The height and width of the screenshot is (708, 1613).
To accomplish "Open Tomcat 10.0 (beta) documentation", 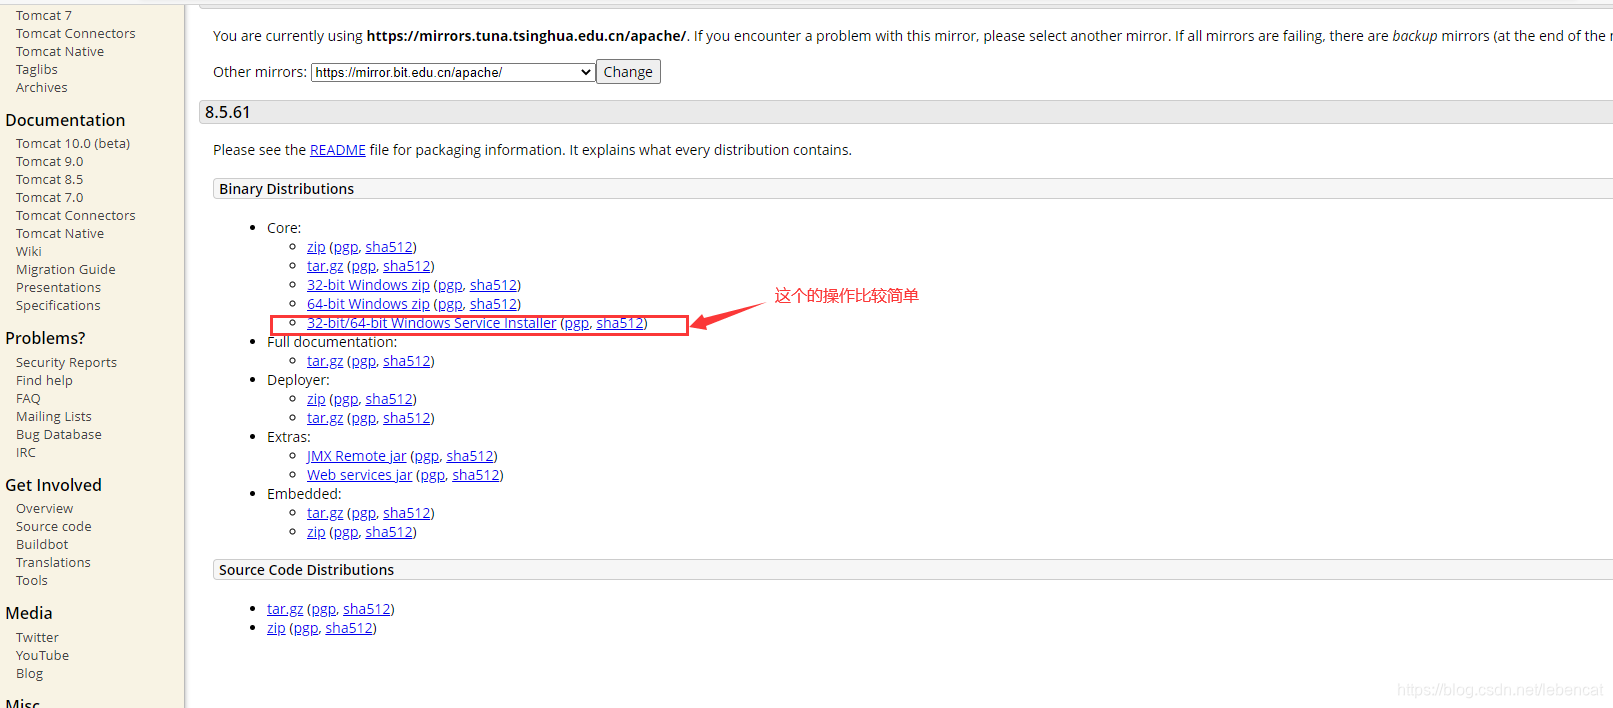I will (x=73, y=144).
